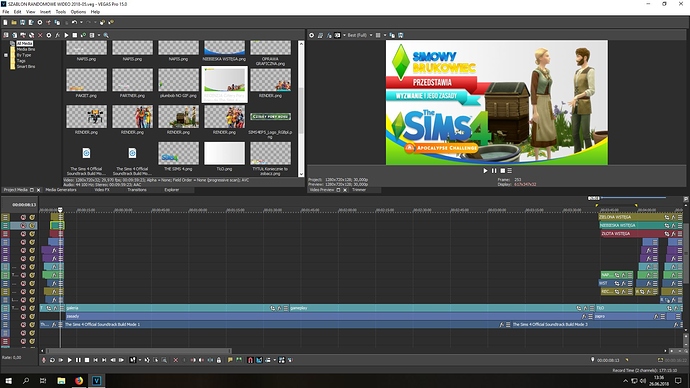Screen dimensions: 690x388
Task: Stop the video preview below Sims image
Action: tap(503, 171)
